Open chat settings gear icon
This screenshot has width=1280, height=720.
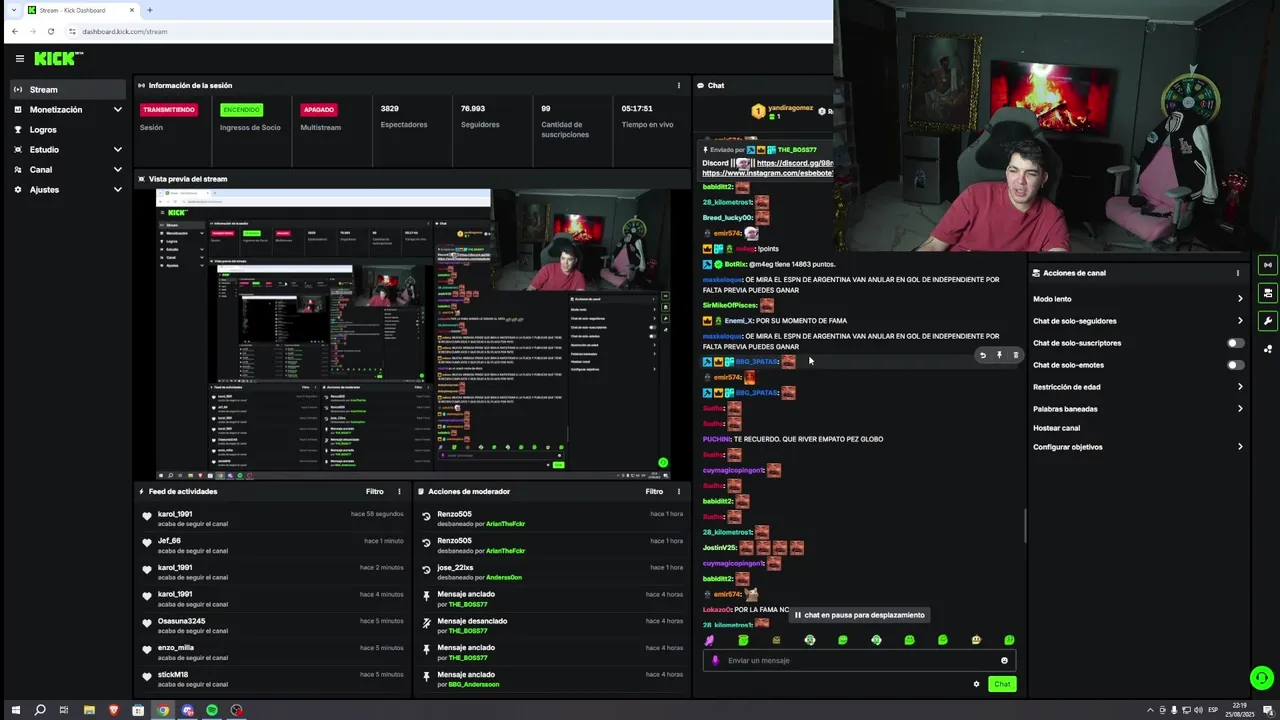click(976, 684)
